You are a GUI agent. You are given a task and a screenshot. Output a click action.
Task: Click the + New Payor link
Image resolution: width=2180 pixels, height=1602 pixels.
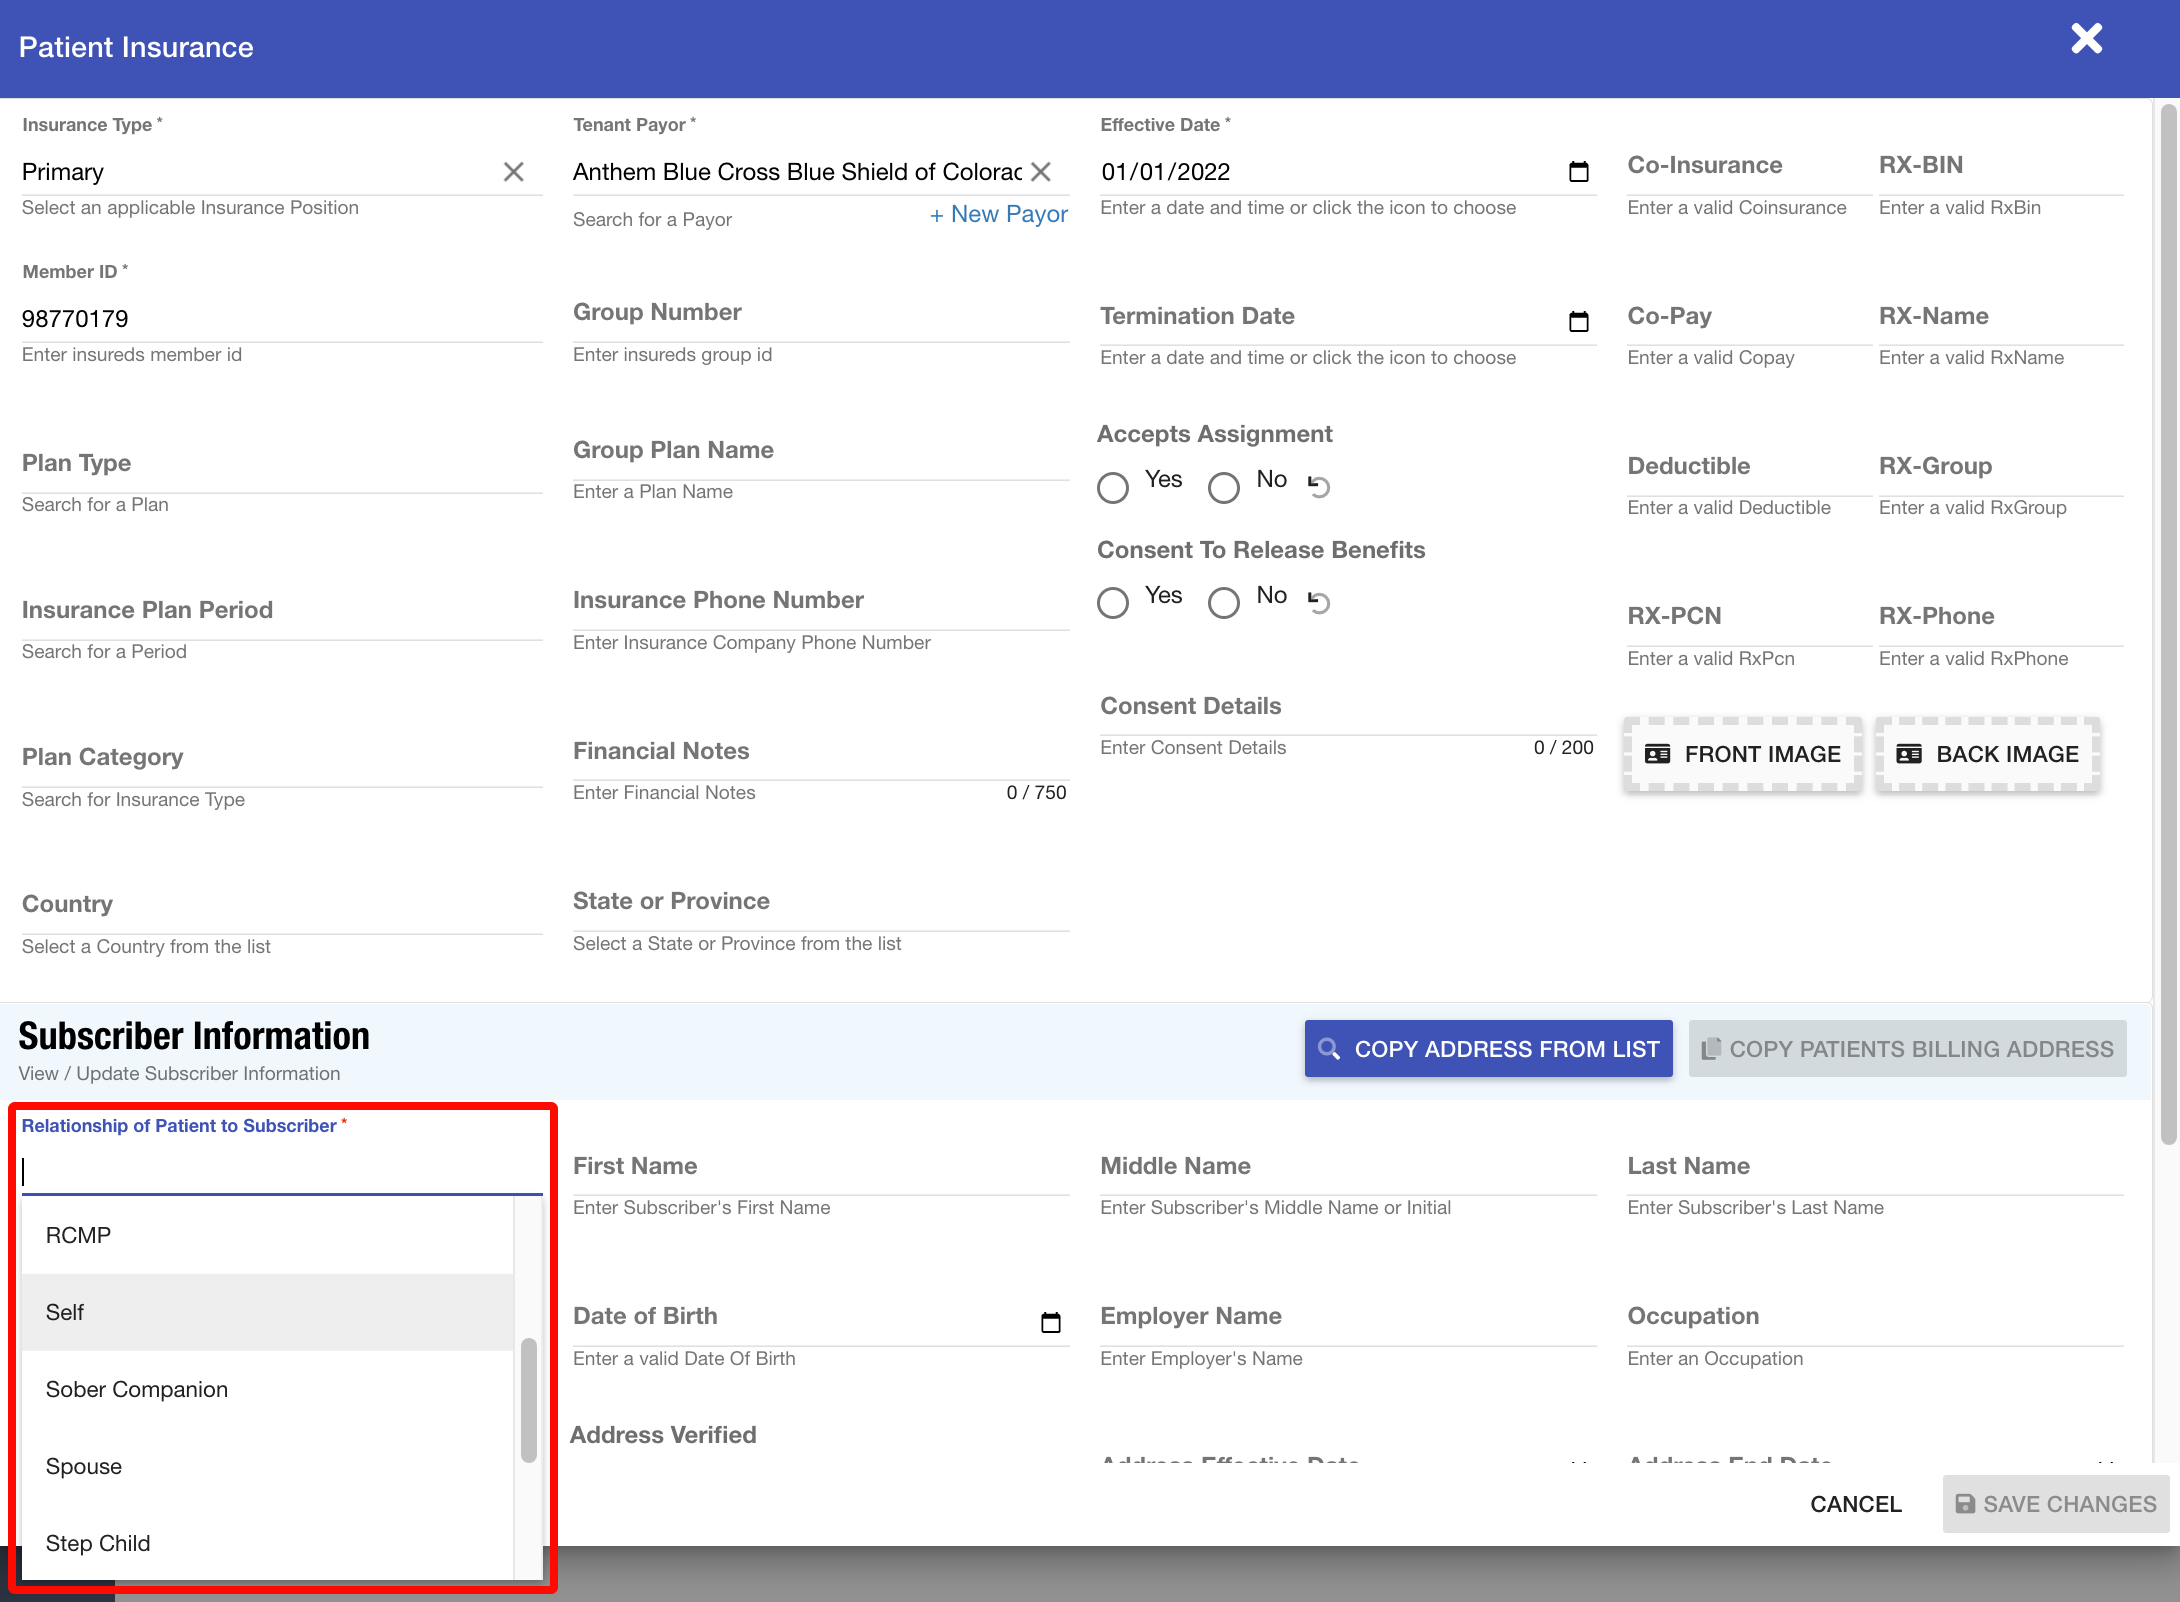click(998, 215)
